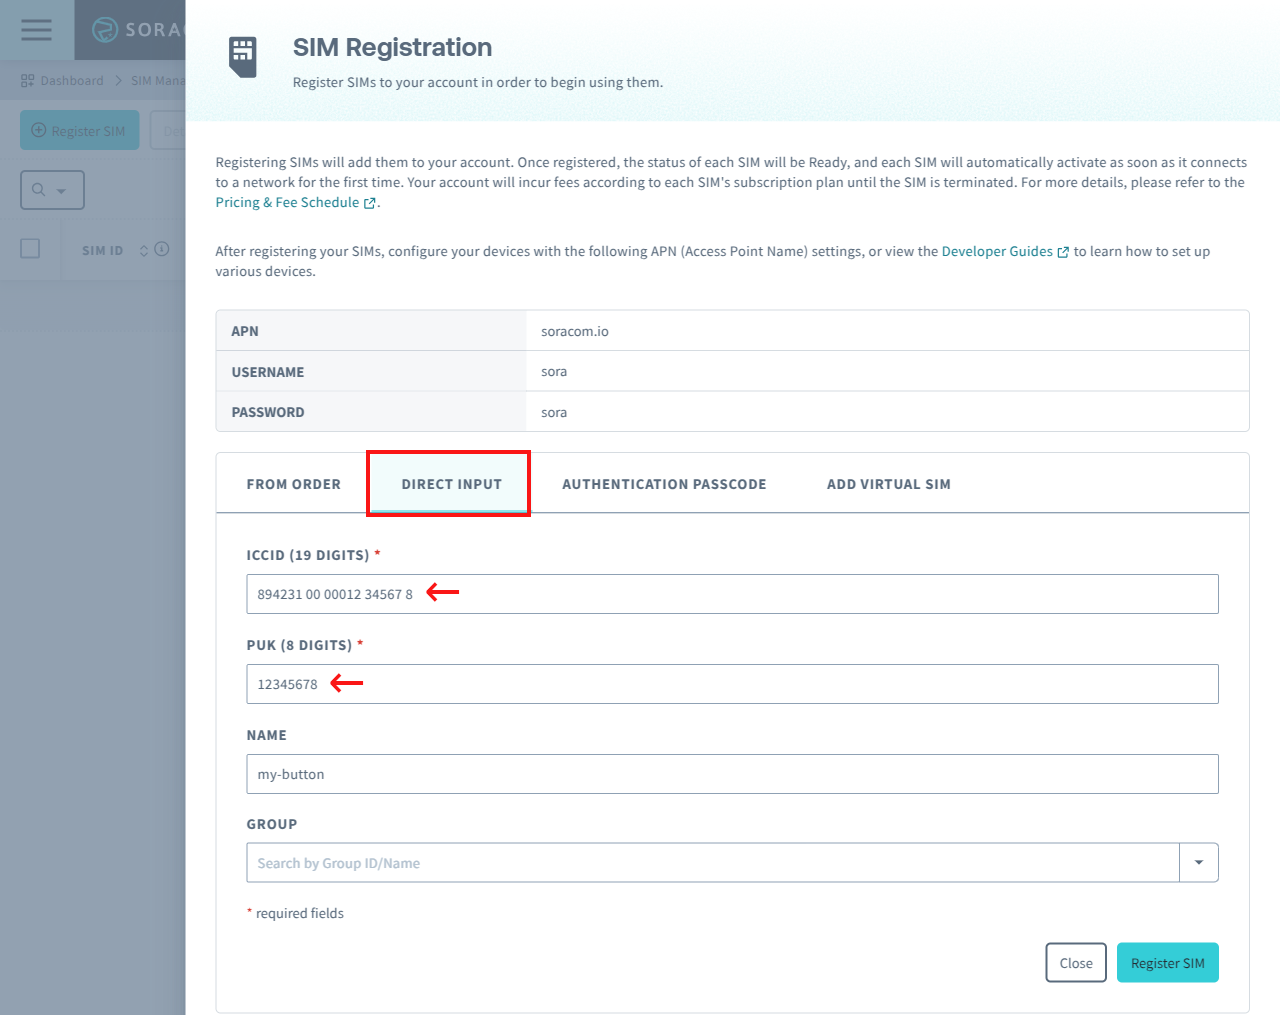The image size is (1280, 1015).
Task: Click the Name field containing my-button
Action: (700, 773)
